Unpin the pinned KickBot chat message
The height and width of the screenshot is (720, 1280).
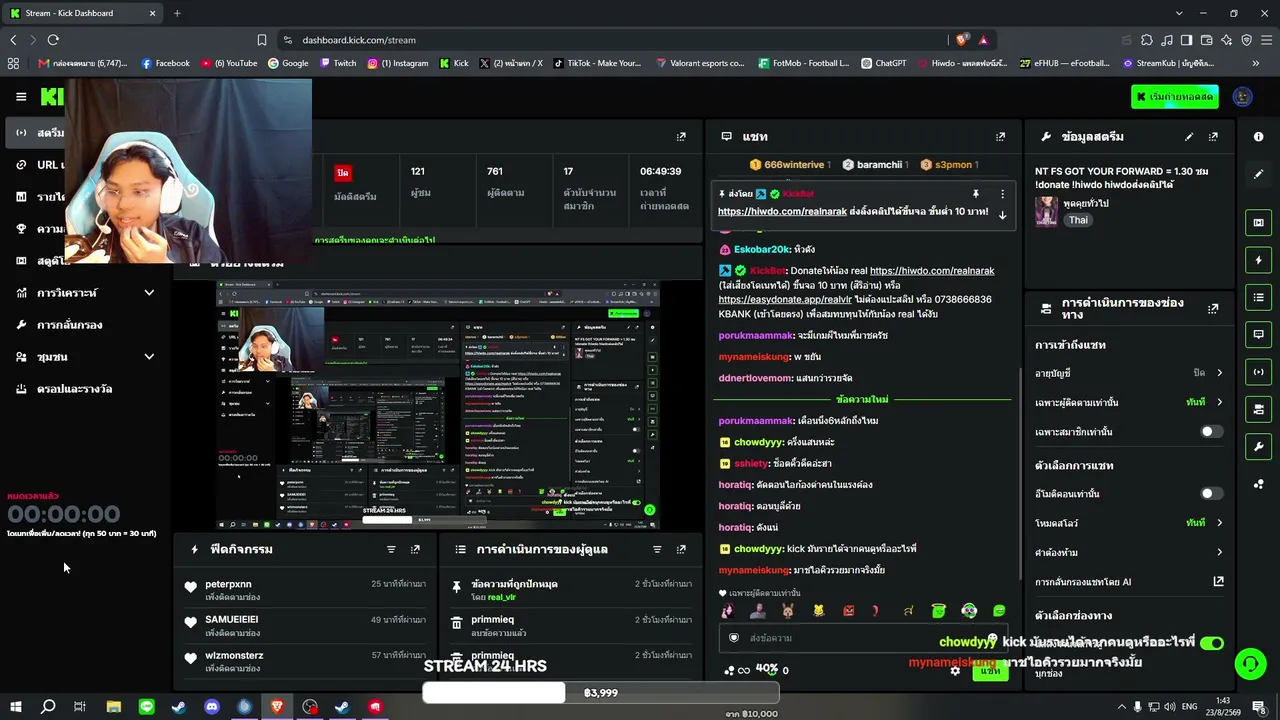(x=975, y=194)
